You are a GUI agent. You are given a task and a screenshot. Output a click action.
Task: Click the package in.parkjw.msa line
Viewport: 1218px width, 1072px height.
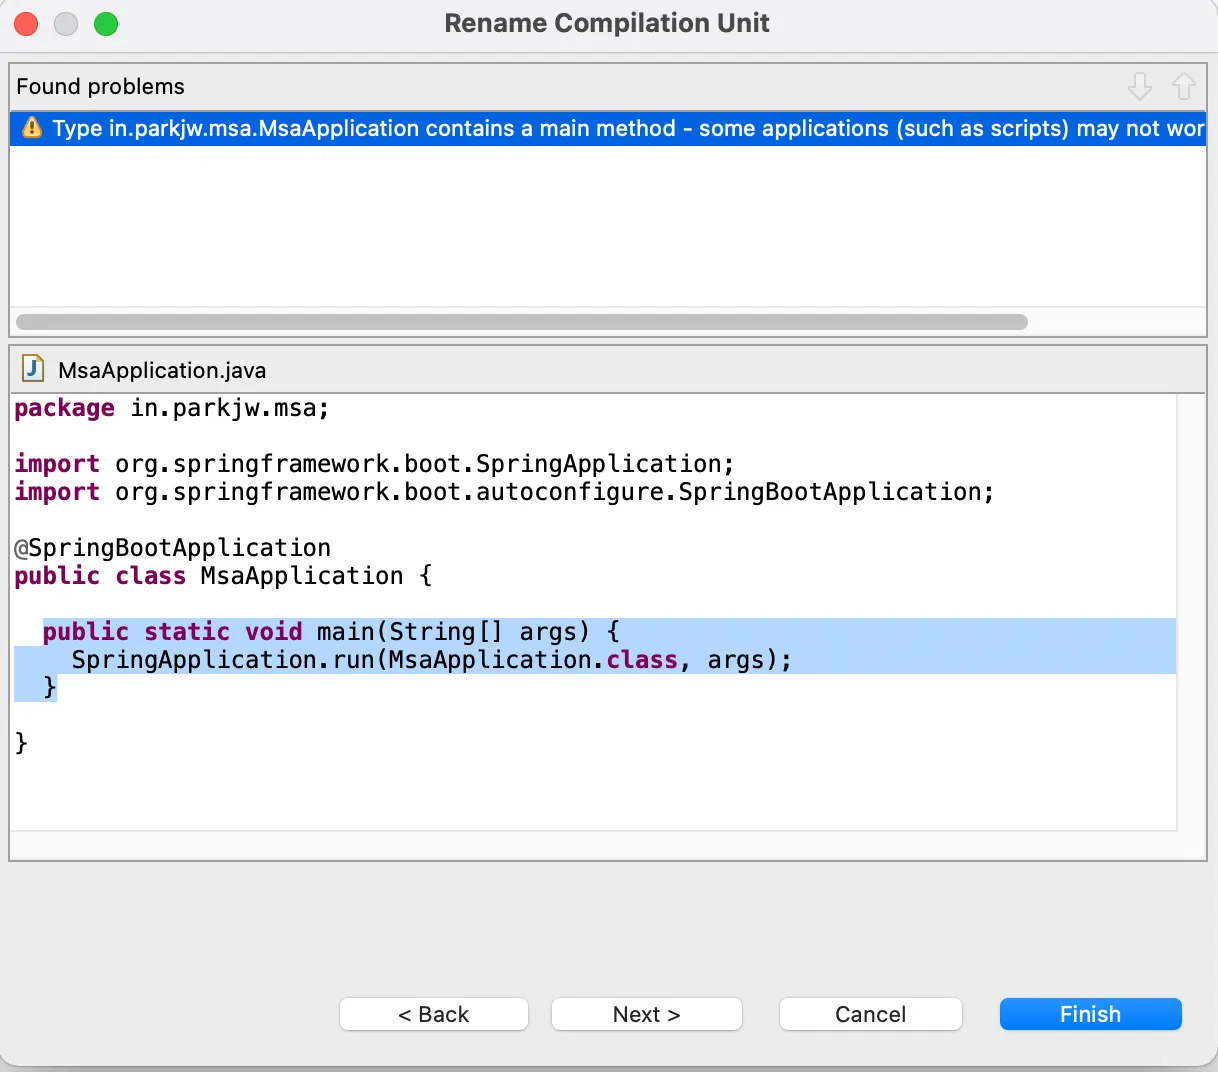pos(171,408)
